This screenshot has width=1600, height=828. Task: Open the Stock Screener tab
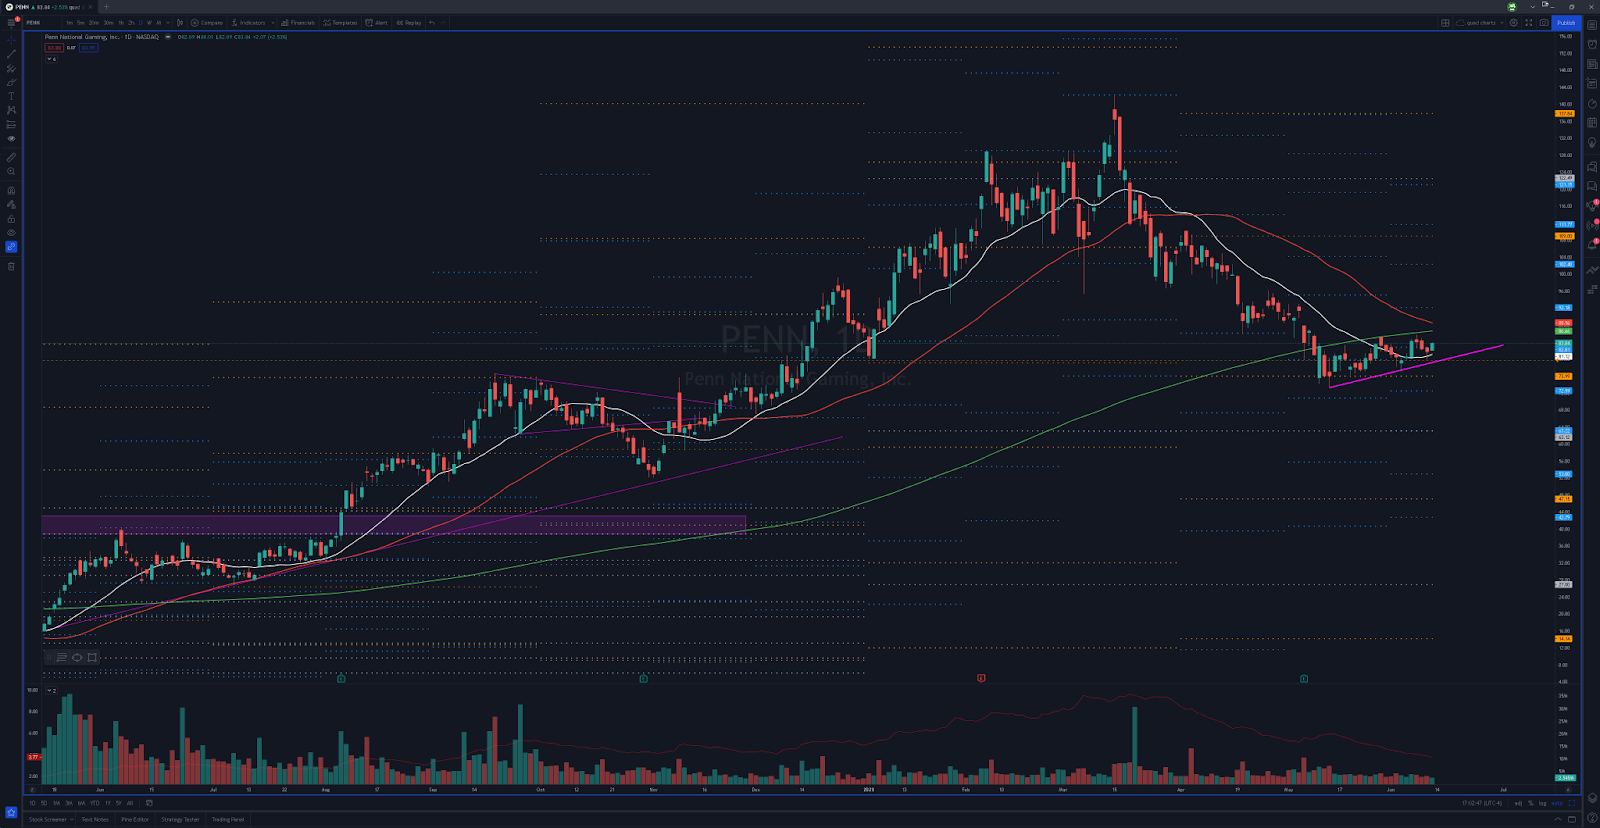point(47,819)
